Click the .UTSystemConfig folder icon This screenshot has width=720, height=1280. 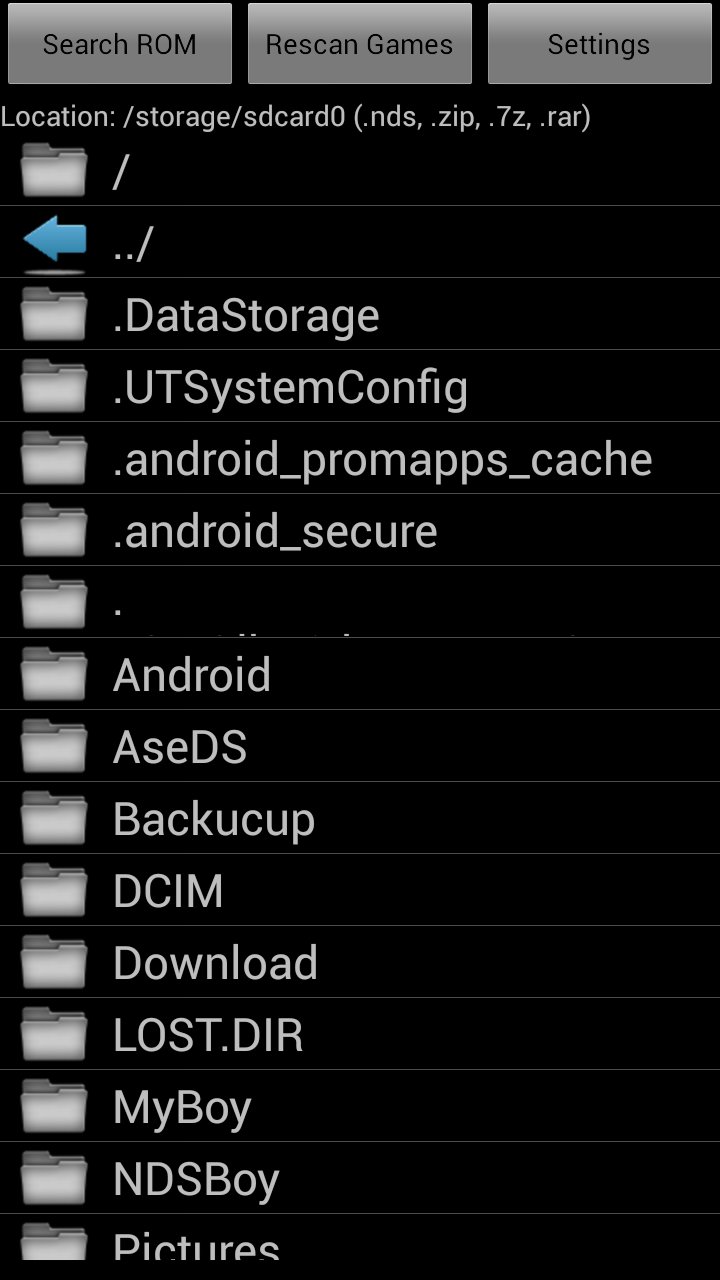coord(54,387)
